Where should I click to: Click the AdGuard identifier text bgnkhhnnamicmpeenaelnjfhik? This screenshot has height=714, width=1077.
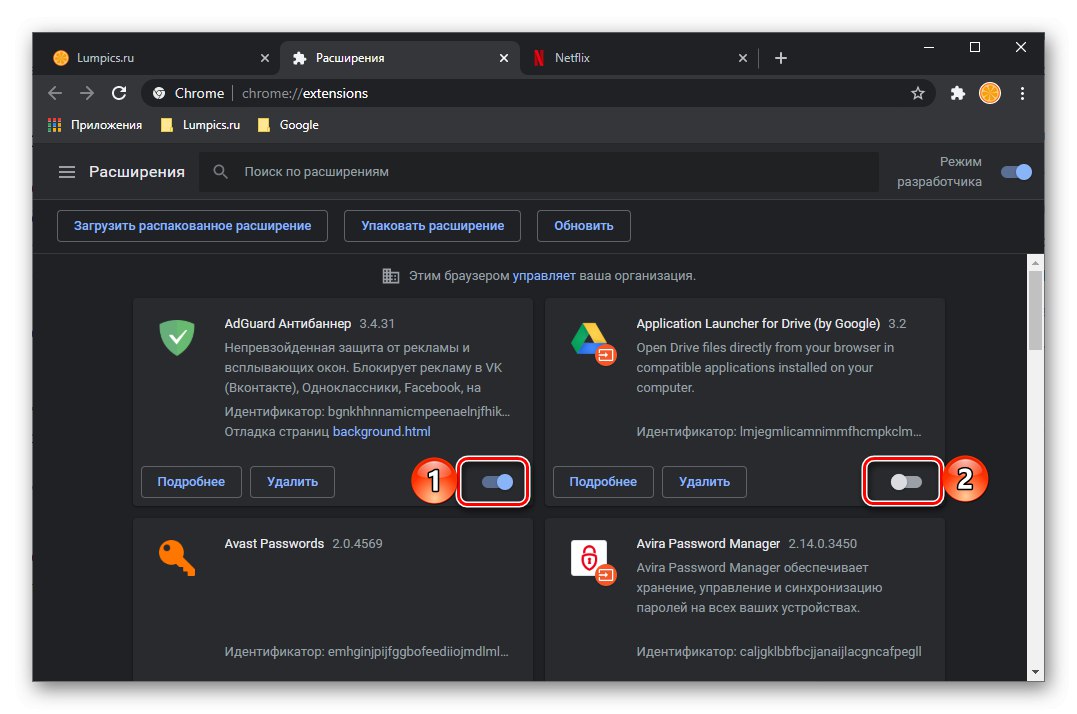(x=419, y=412)
